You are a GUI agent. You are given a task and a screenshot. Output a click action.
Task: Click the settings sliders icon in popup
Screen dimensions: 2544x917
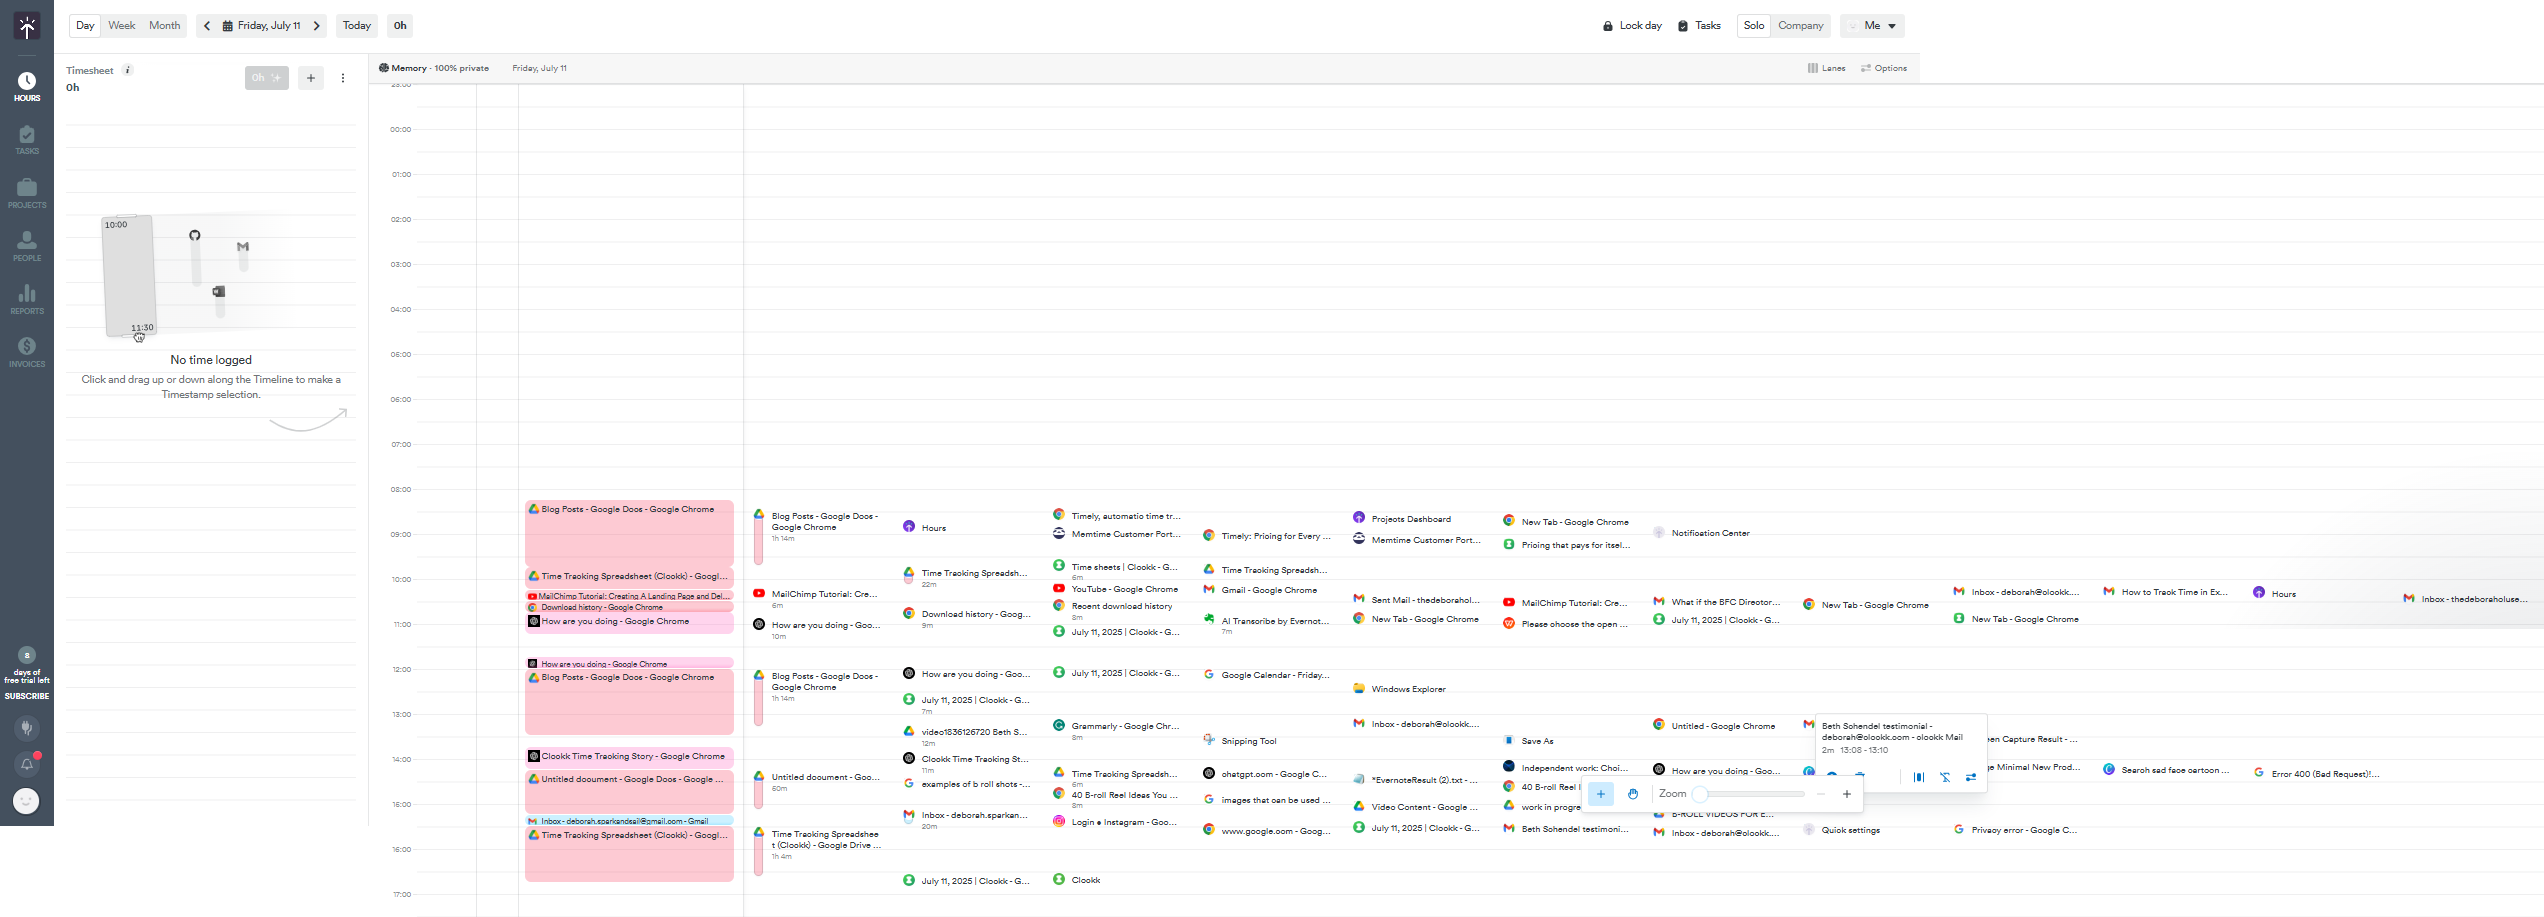[x=1971, y=777]
